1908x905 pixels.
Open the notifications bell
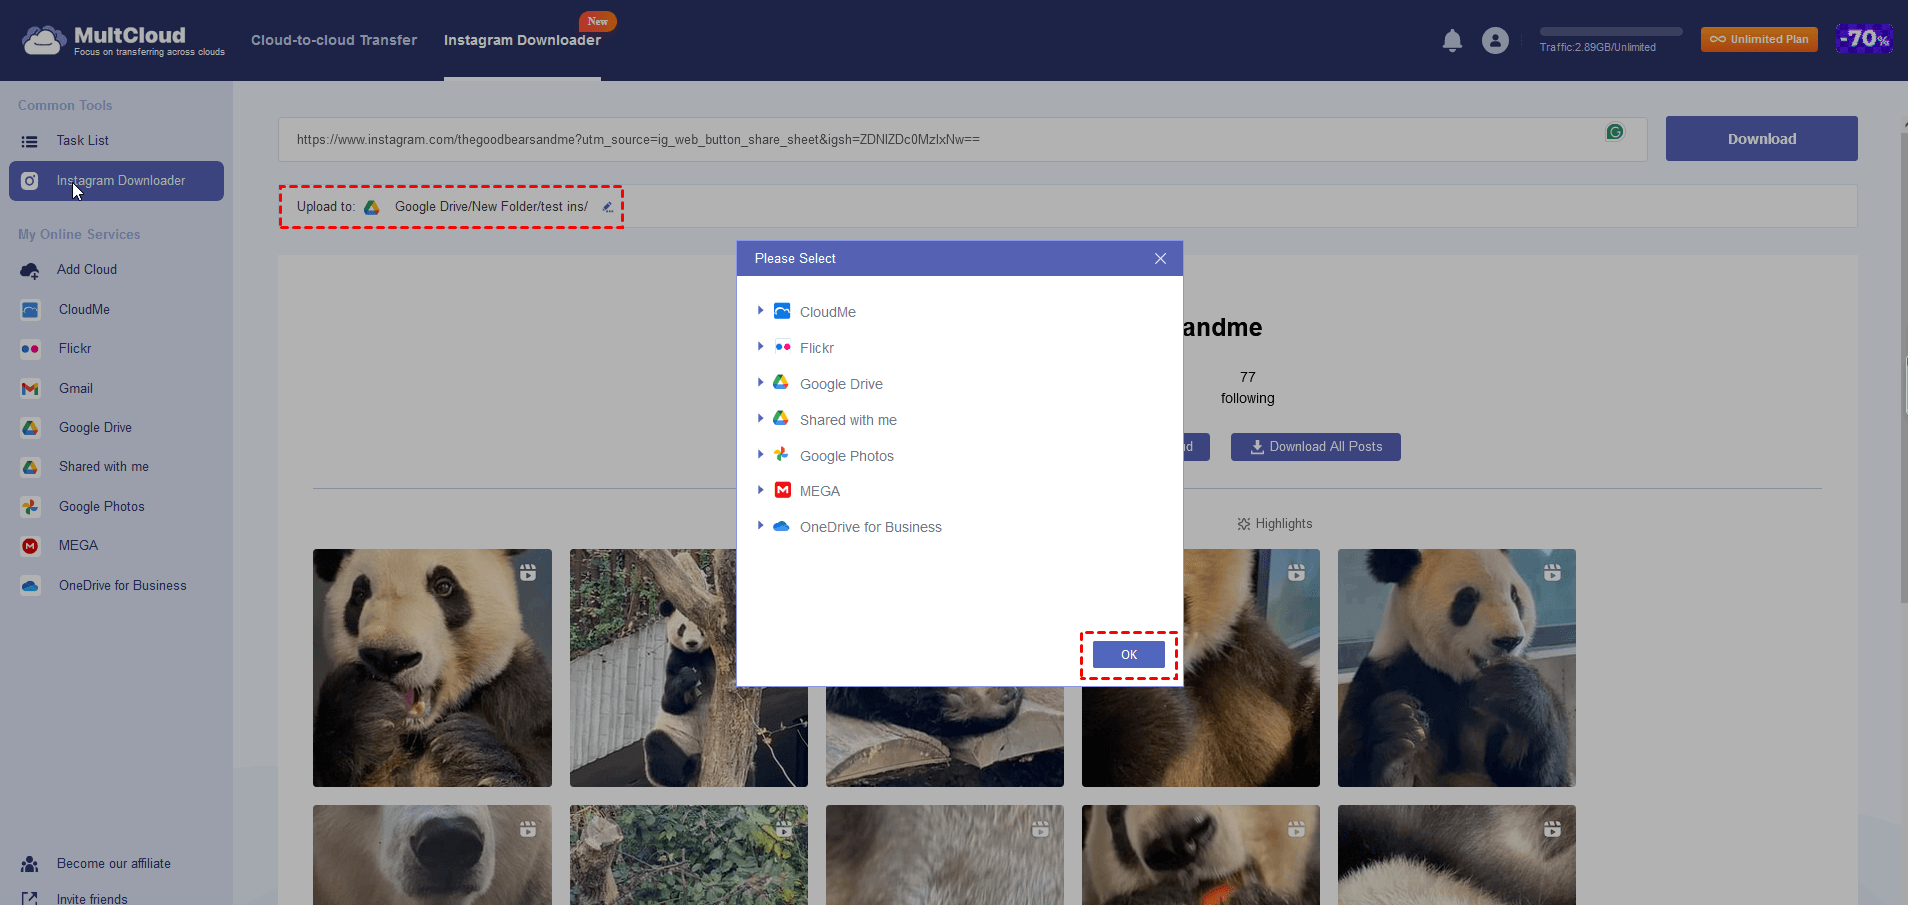[x=1452, y=40]
